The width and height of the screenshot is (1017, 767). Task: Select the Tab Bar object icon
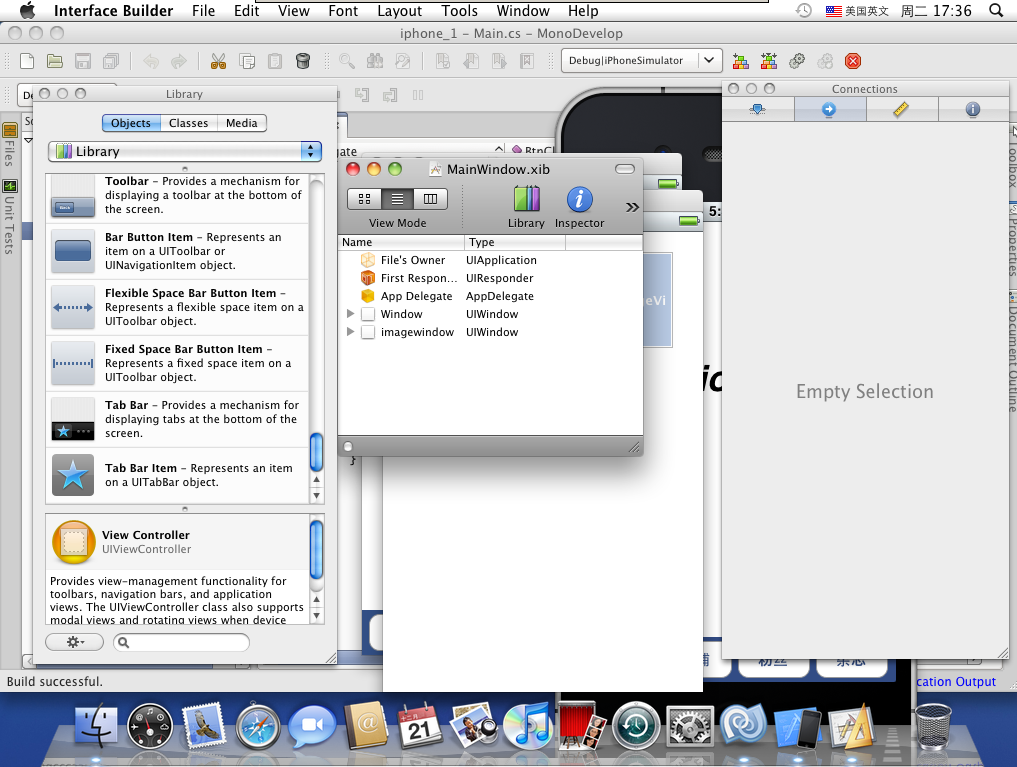(73, 419)
